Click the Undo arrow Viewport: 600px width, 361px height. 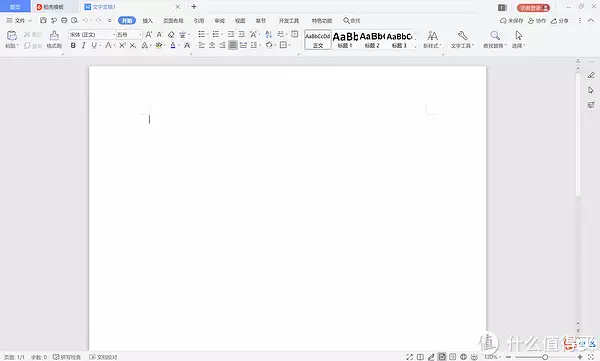(x=85, y=20)
